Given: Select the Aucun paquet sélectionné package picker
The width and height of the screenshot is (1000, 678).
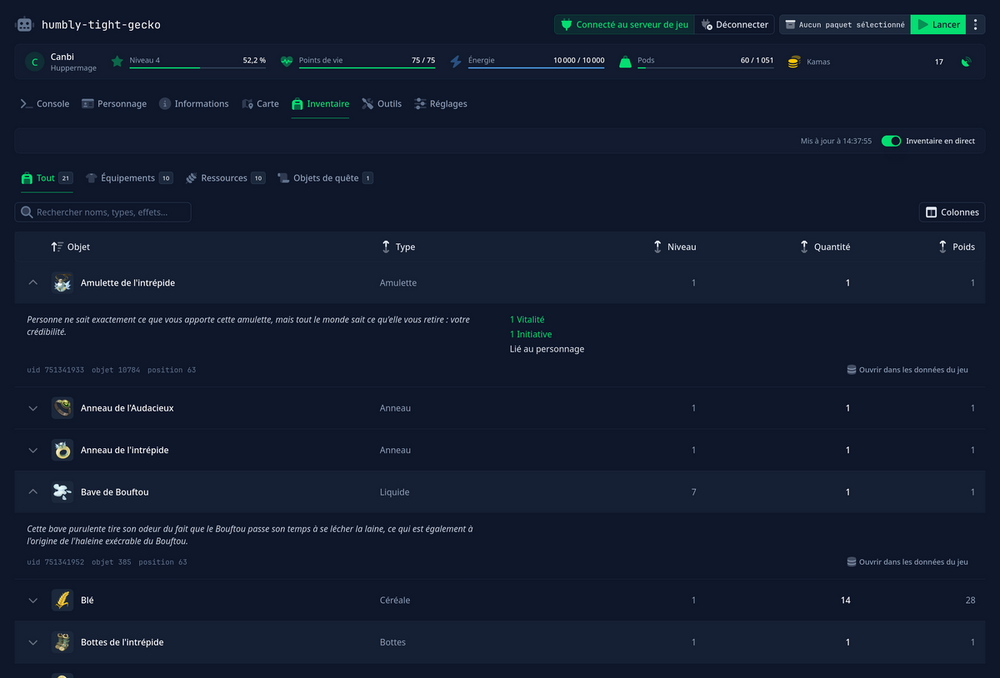Looking at the screenshot, I should [845, 25].
